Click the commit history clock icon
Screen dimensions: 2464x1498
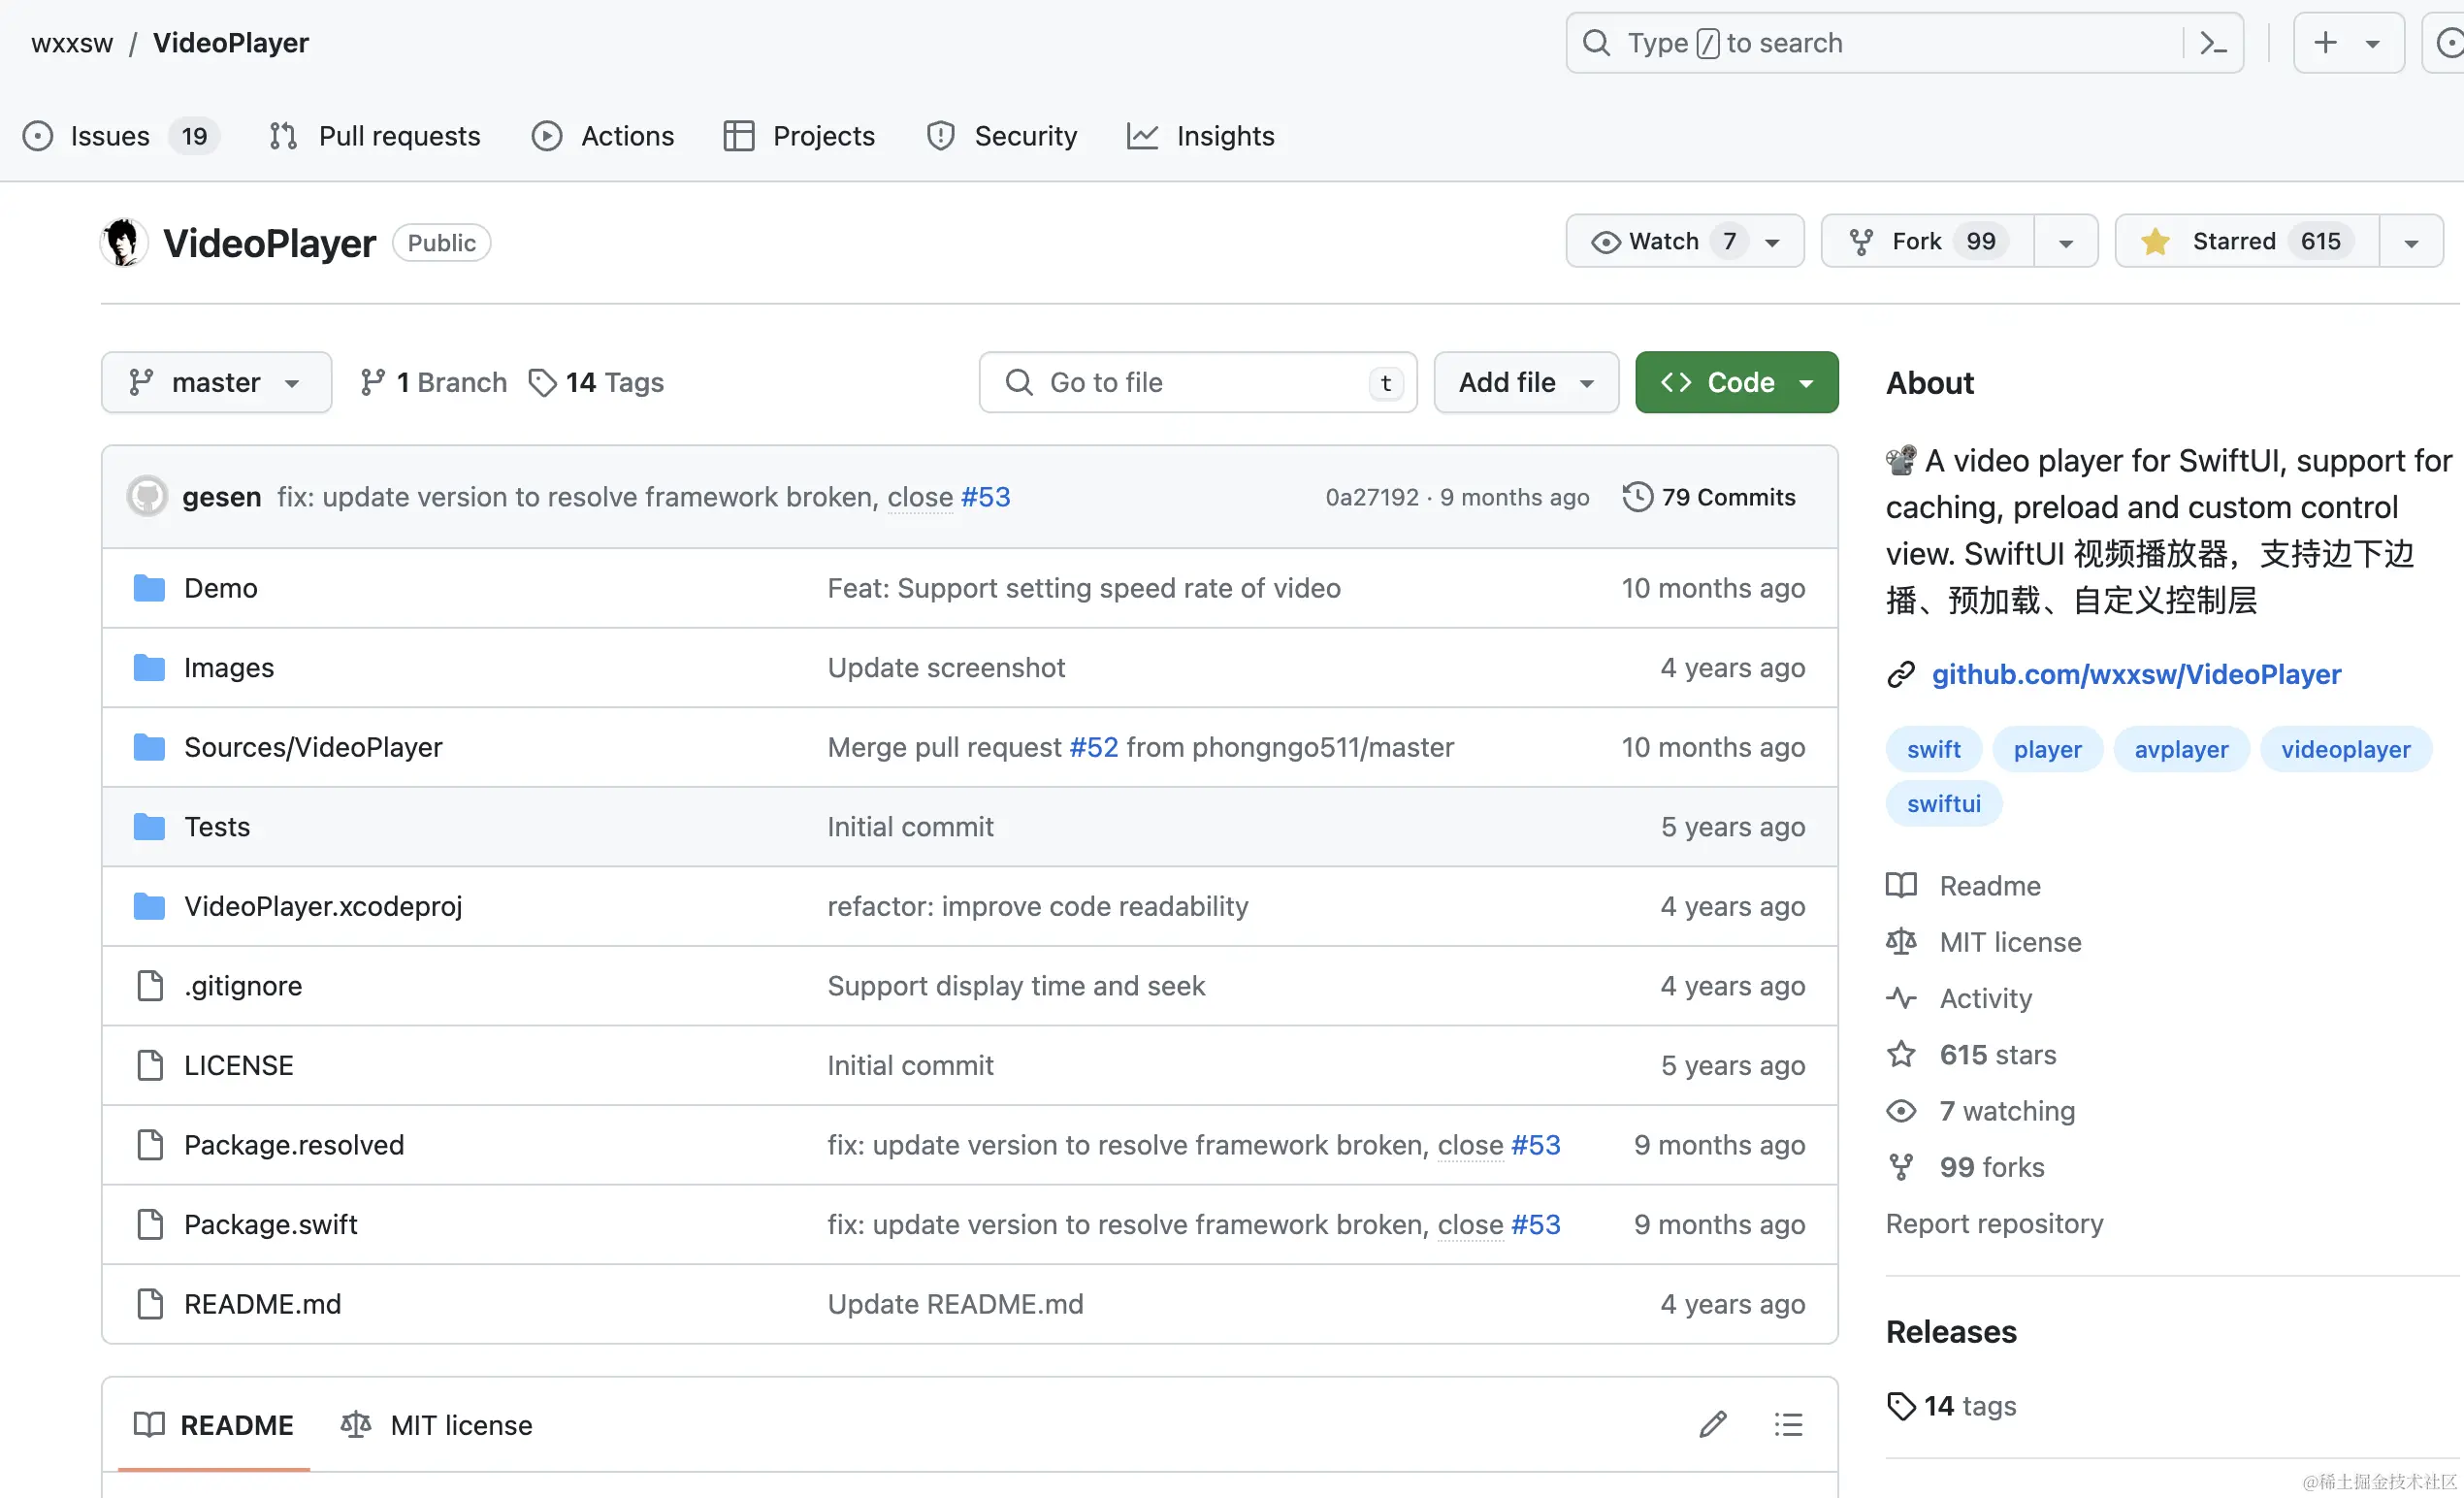click(1637, 497)
